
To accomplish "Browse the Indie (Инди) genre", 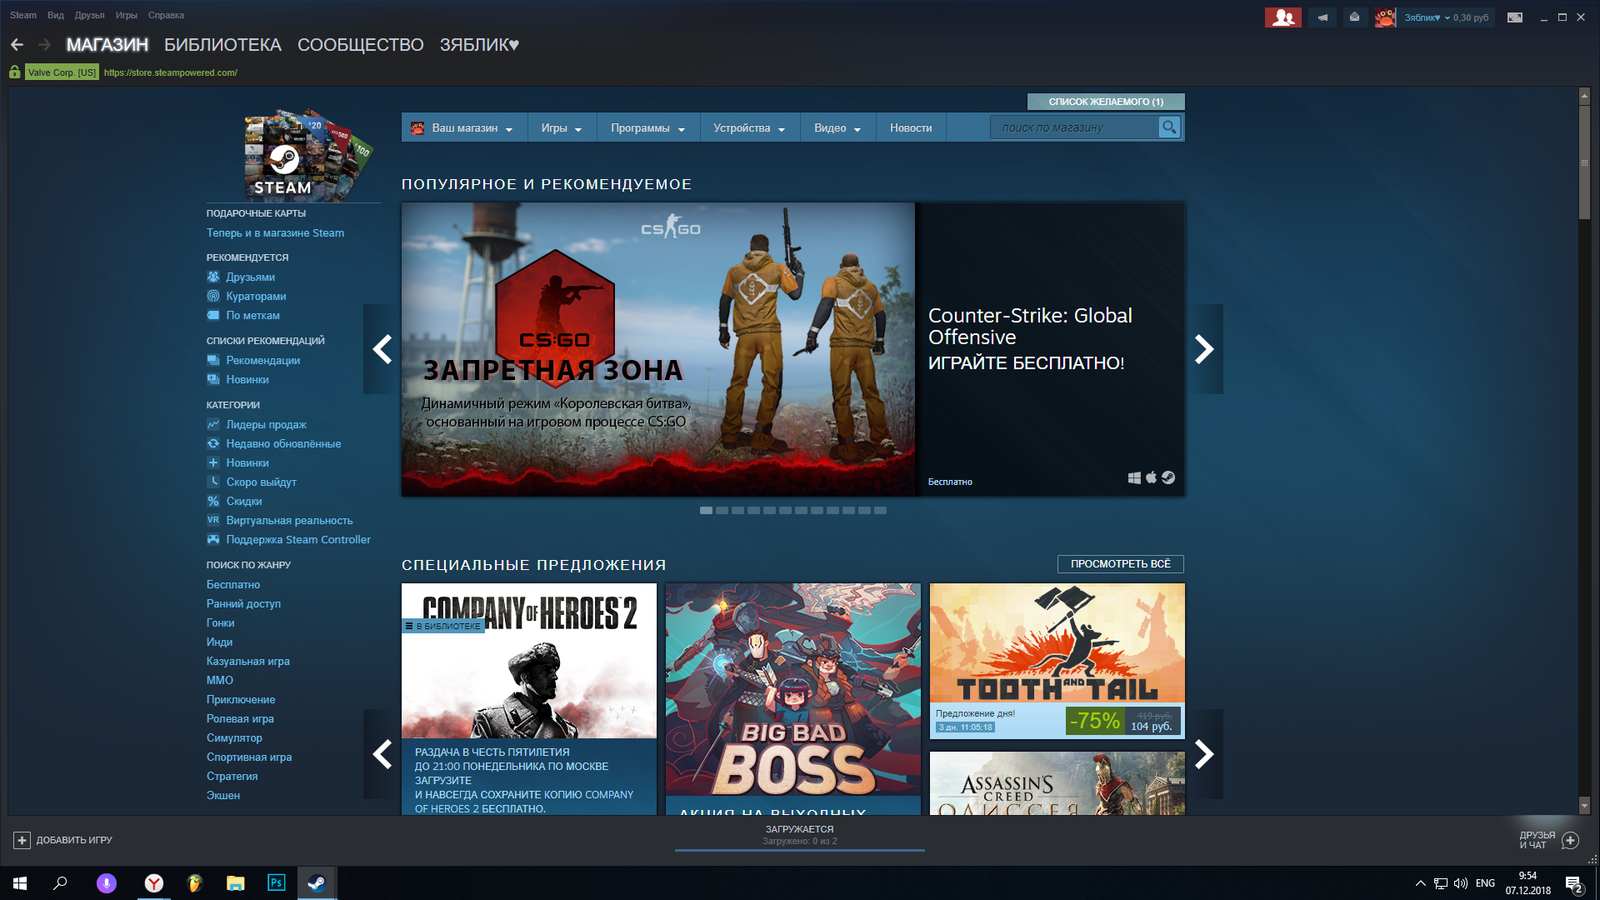I will coord(219,642).
